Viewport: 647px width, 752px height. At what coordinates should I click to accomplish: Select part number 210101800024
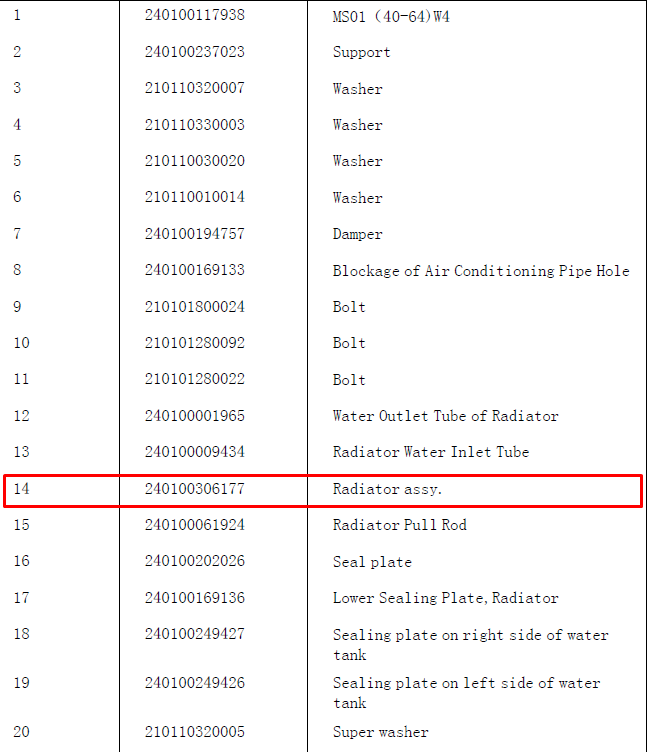click(x=195, y=307)
